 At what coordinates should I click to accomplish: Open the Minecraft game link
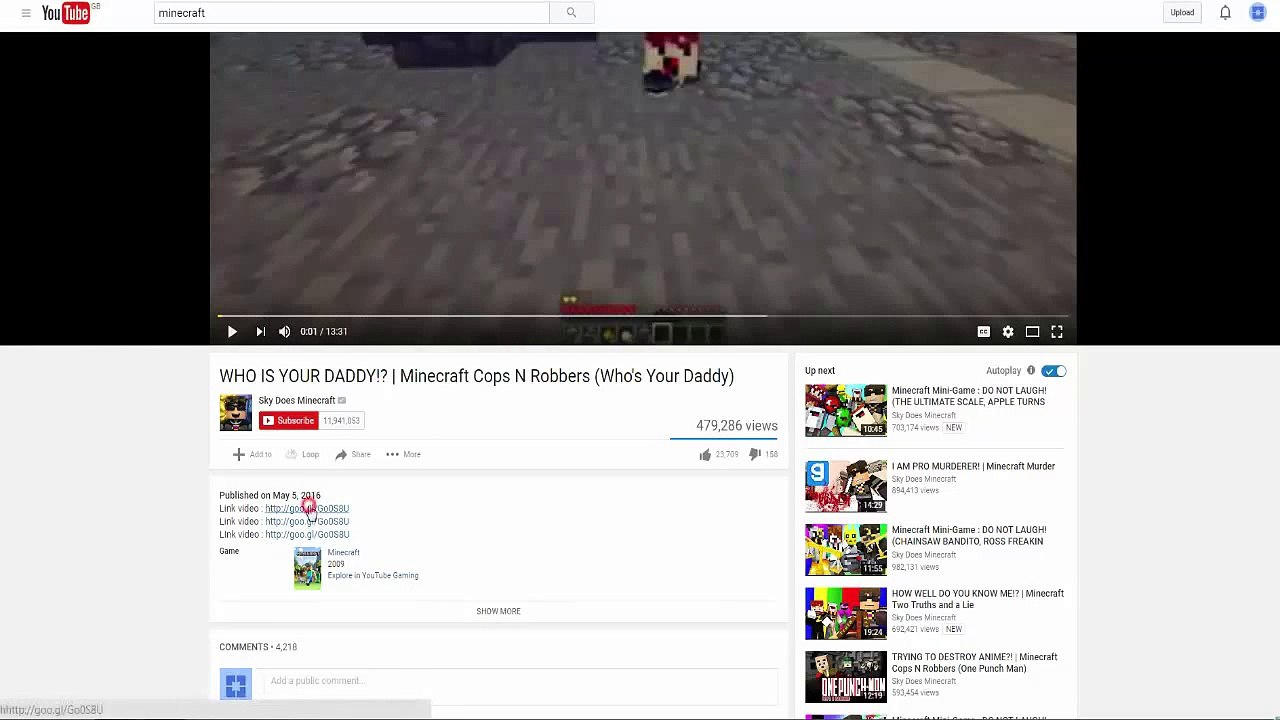[343, 553]
